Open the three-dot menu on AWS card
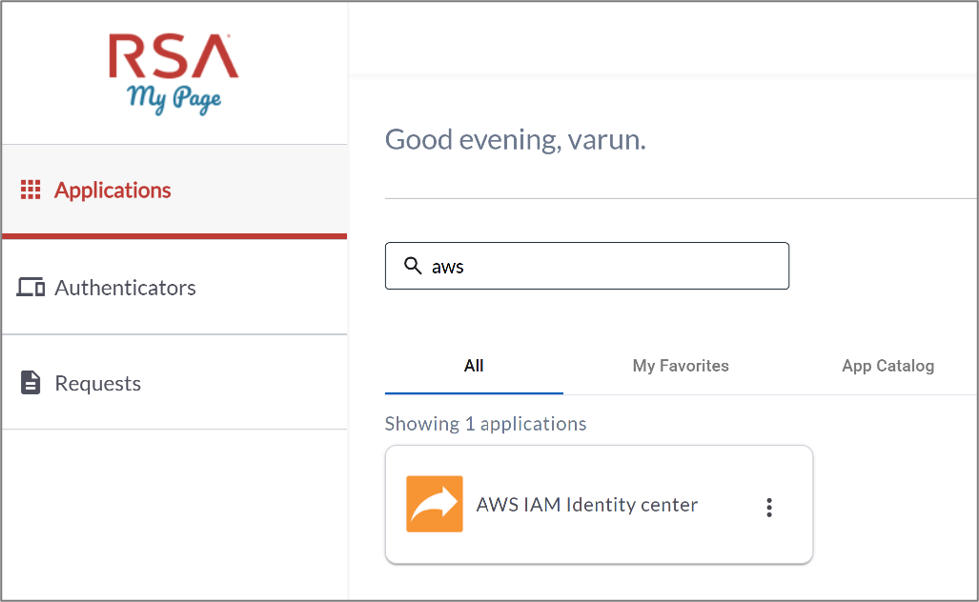Viewport: 979px width, 602px height. point(769,507)
